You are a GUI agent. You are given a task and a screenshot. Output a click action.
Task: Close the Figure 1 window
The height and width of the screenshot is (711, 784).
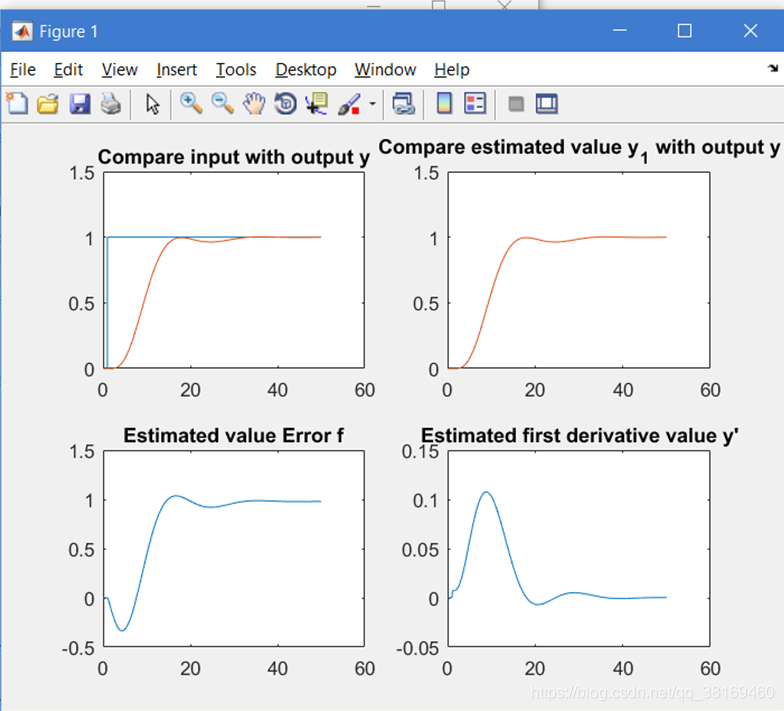pyautogui.click(x=750, y=30)
